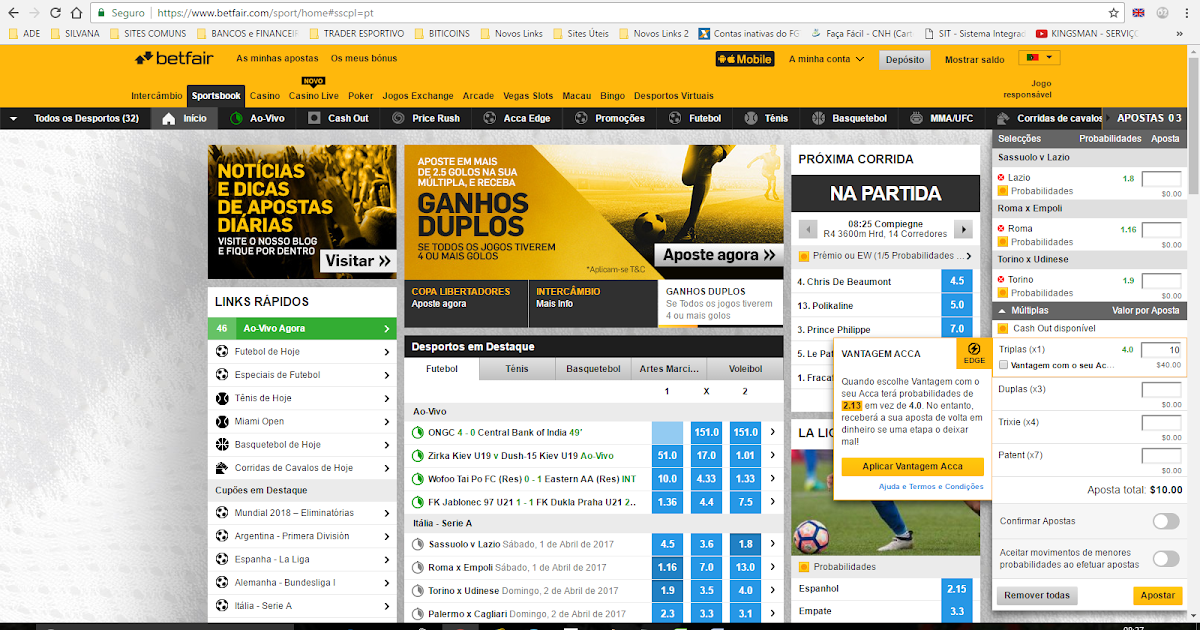Screen dimensions: 1200x630
Task: Bookmark page with star icon in address bar
Action: pyautogui.click(x=1114, y=13)
